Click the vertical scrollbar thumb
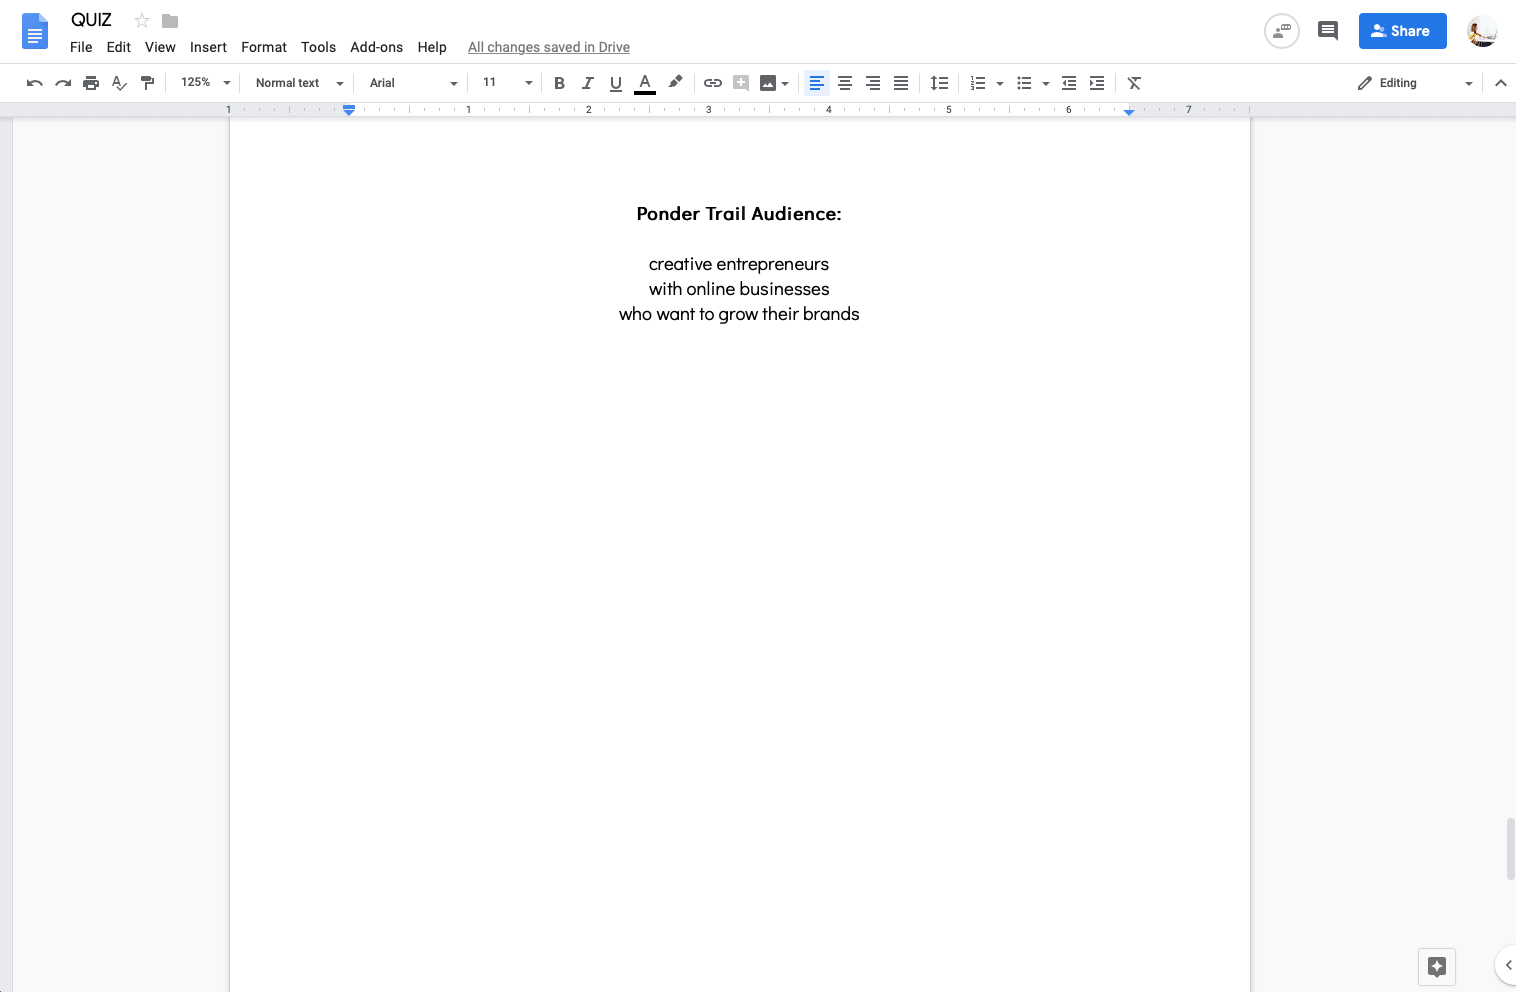 coord(1510,849)
